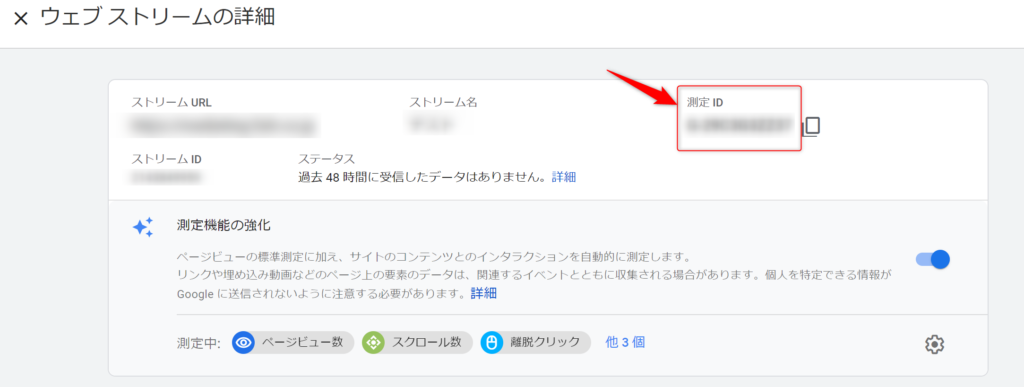This screenshot has width=1024, height=387.
Task: Click the 測定機能の強化 heading
Action: tap(223, 226)
